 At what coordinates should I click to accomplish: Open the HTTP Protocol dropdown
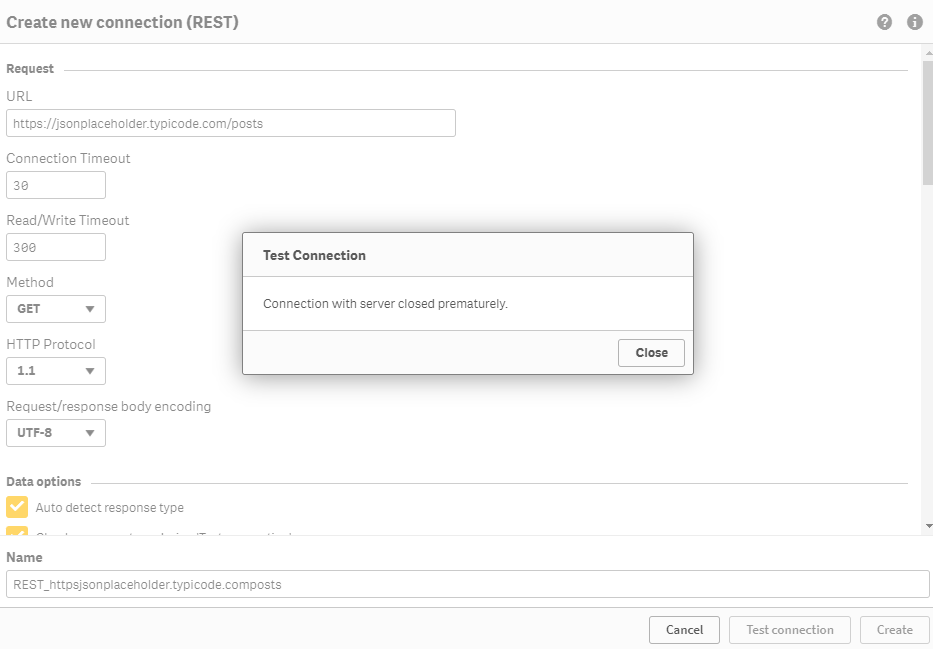click(x=56, y=371)
